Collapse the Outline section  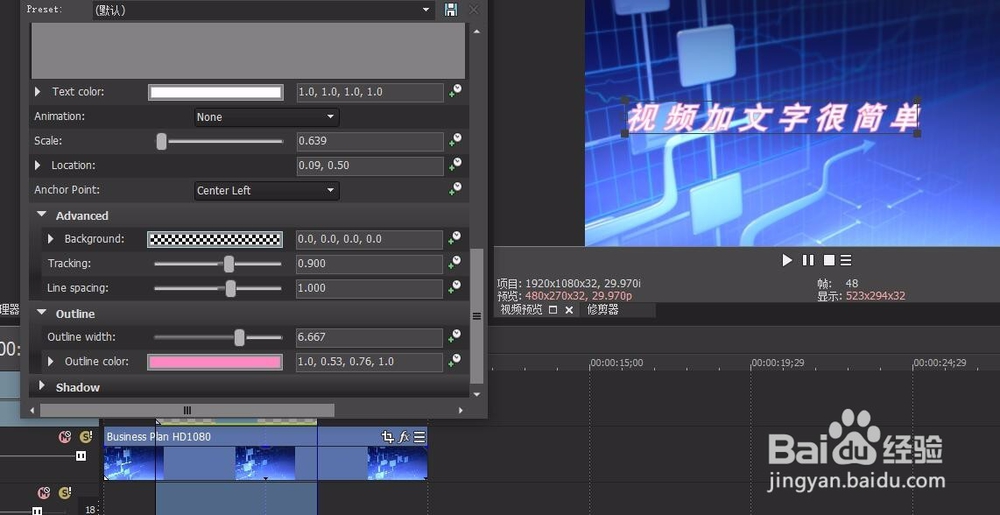pyautogui.click(x=41, y=313)
